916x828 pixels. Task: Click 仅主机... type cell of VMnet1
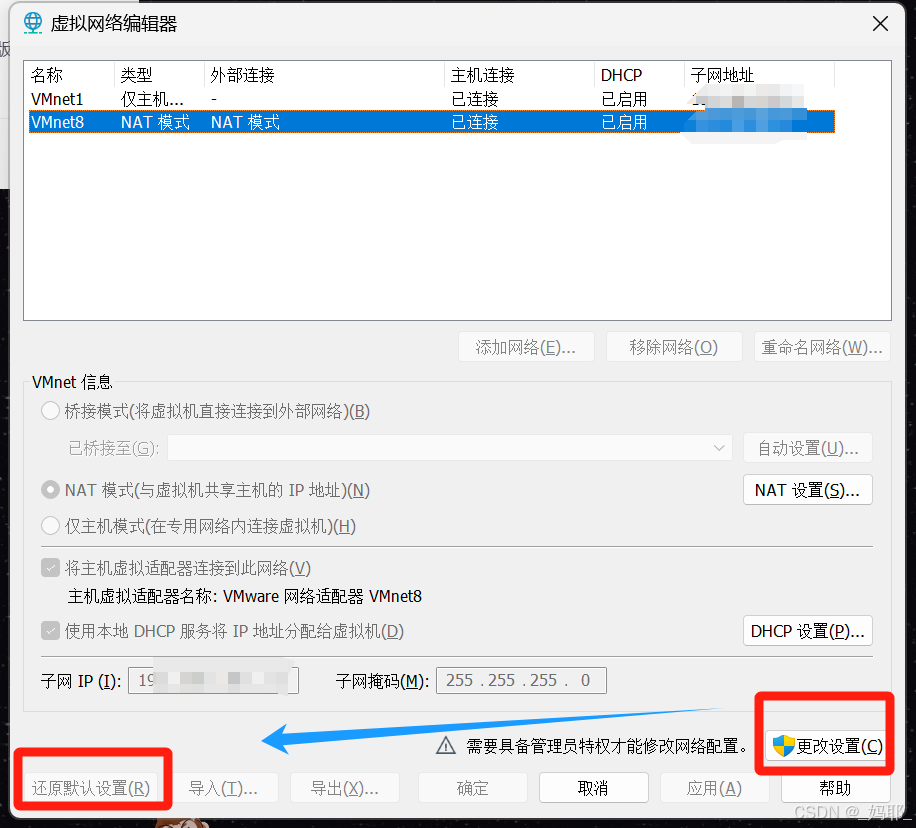(152, 99)
